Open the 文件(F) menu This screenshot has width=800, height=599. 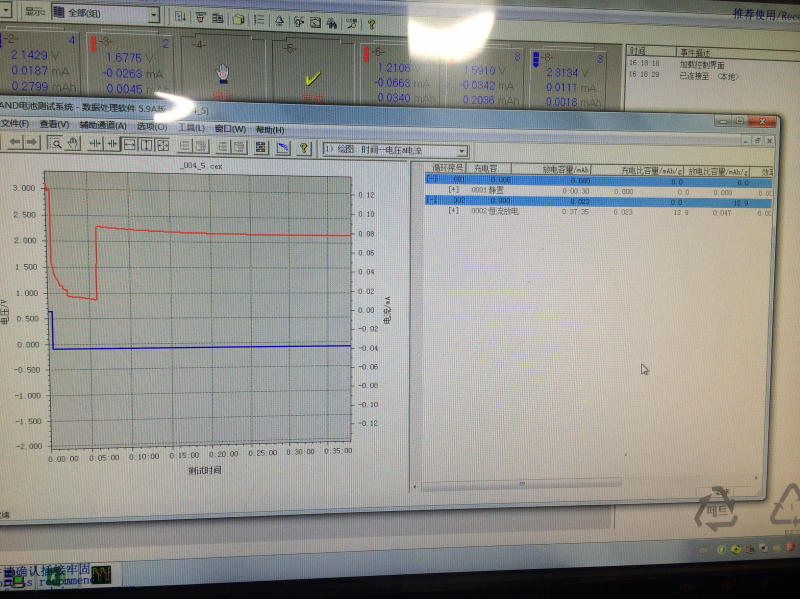15,123
